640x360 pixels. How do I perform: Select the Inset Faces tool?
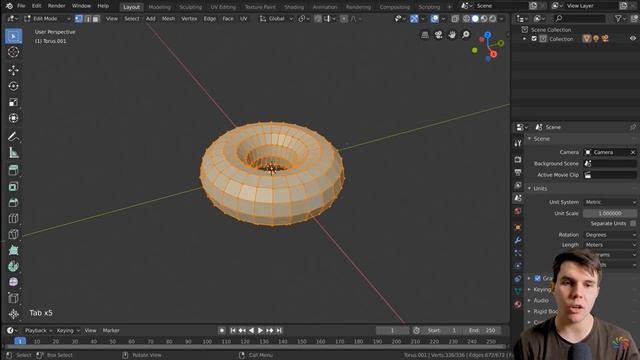(x=13, y=187)
